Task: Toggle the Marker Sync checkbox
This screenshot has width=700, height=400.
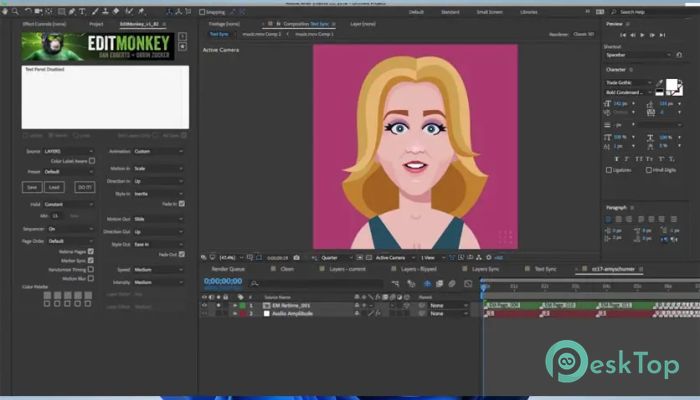Action: 91,260
